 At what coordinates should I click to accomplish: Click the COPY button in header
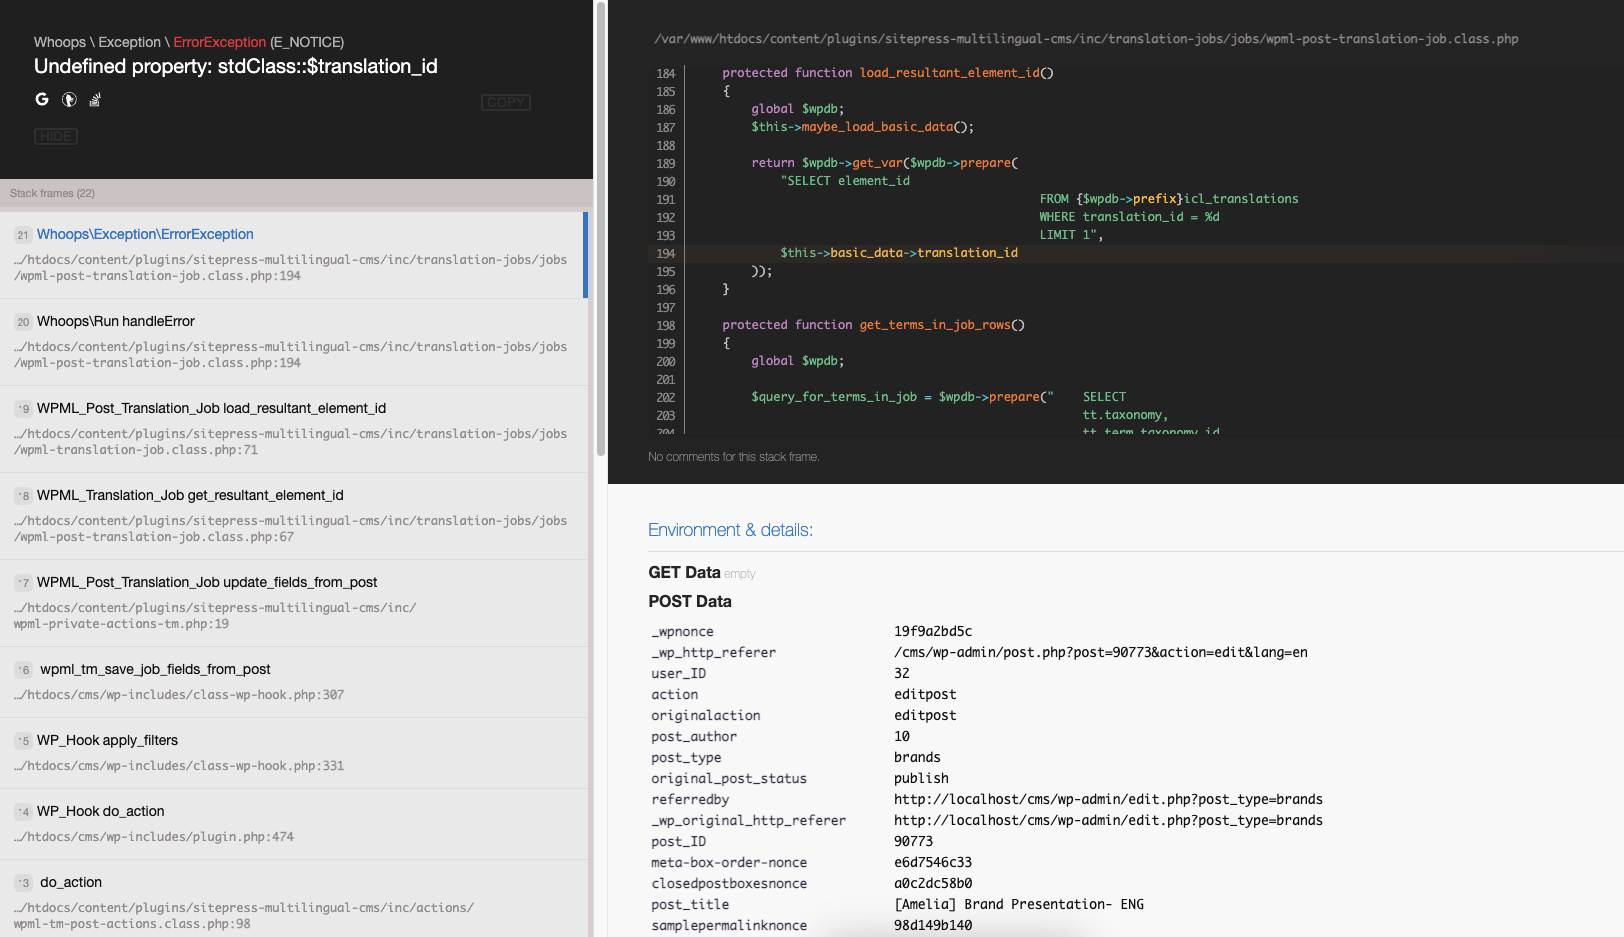(506, 102)
